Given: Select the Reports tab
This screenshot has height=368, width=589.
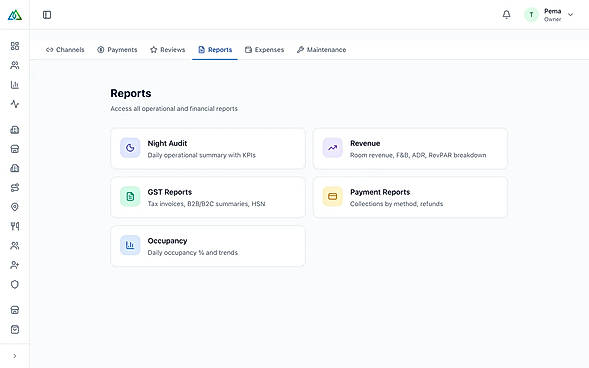Looking at the screenshot, I should point(215,50).
